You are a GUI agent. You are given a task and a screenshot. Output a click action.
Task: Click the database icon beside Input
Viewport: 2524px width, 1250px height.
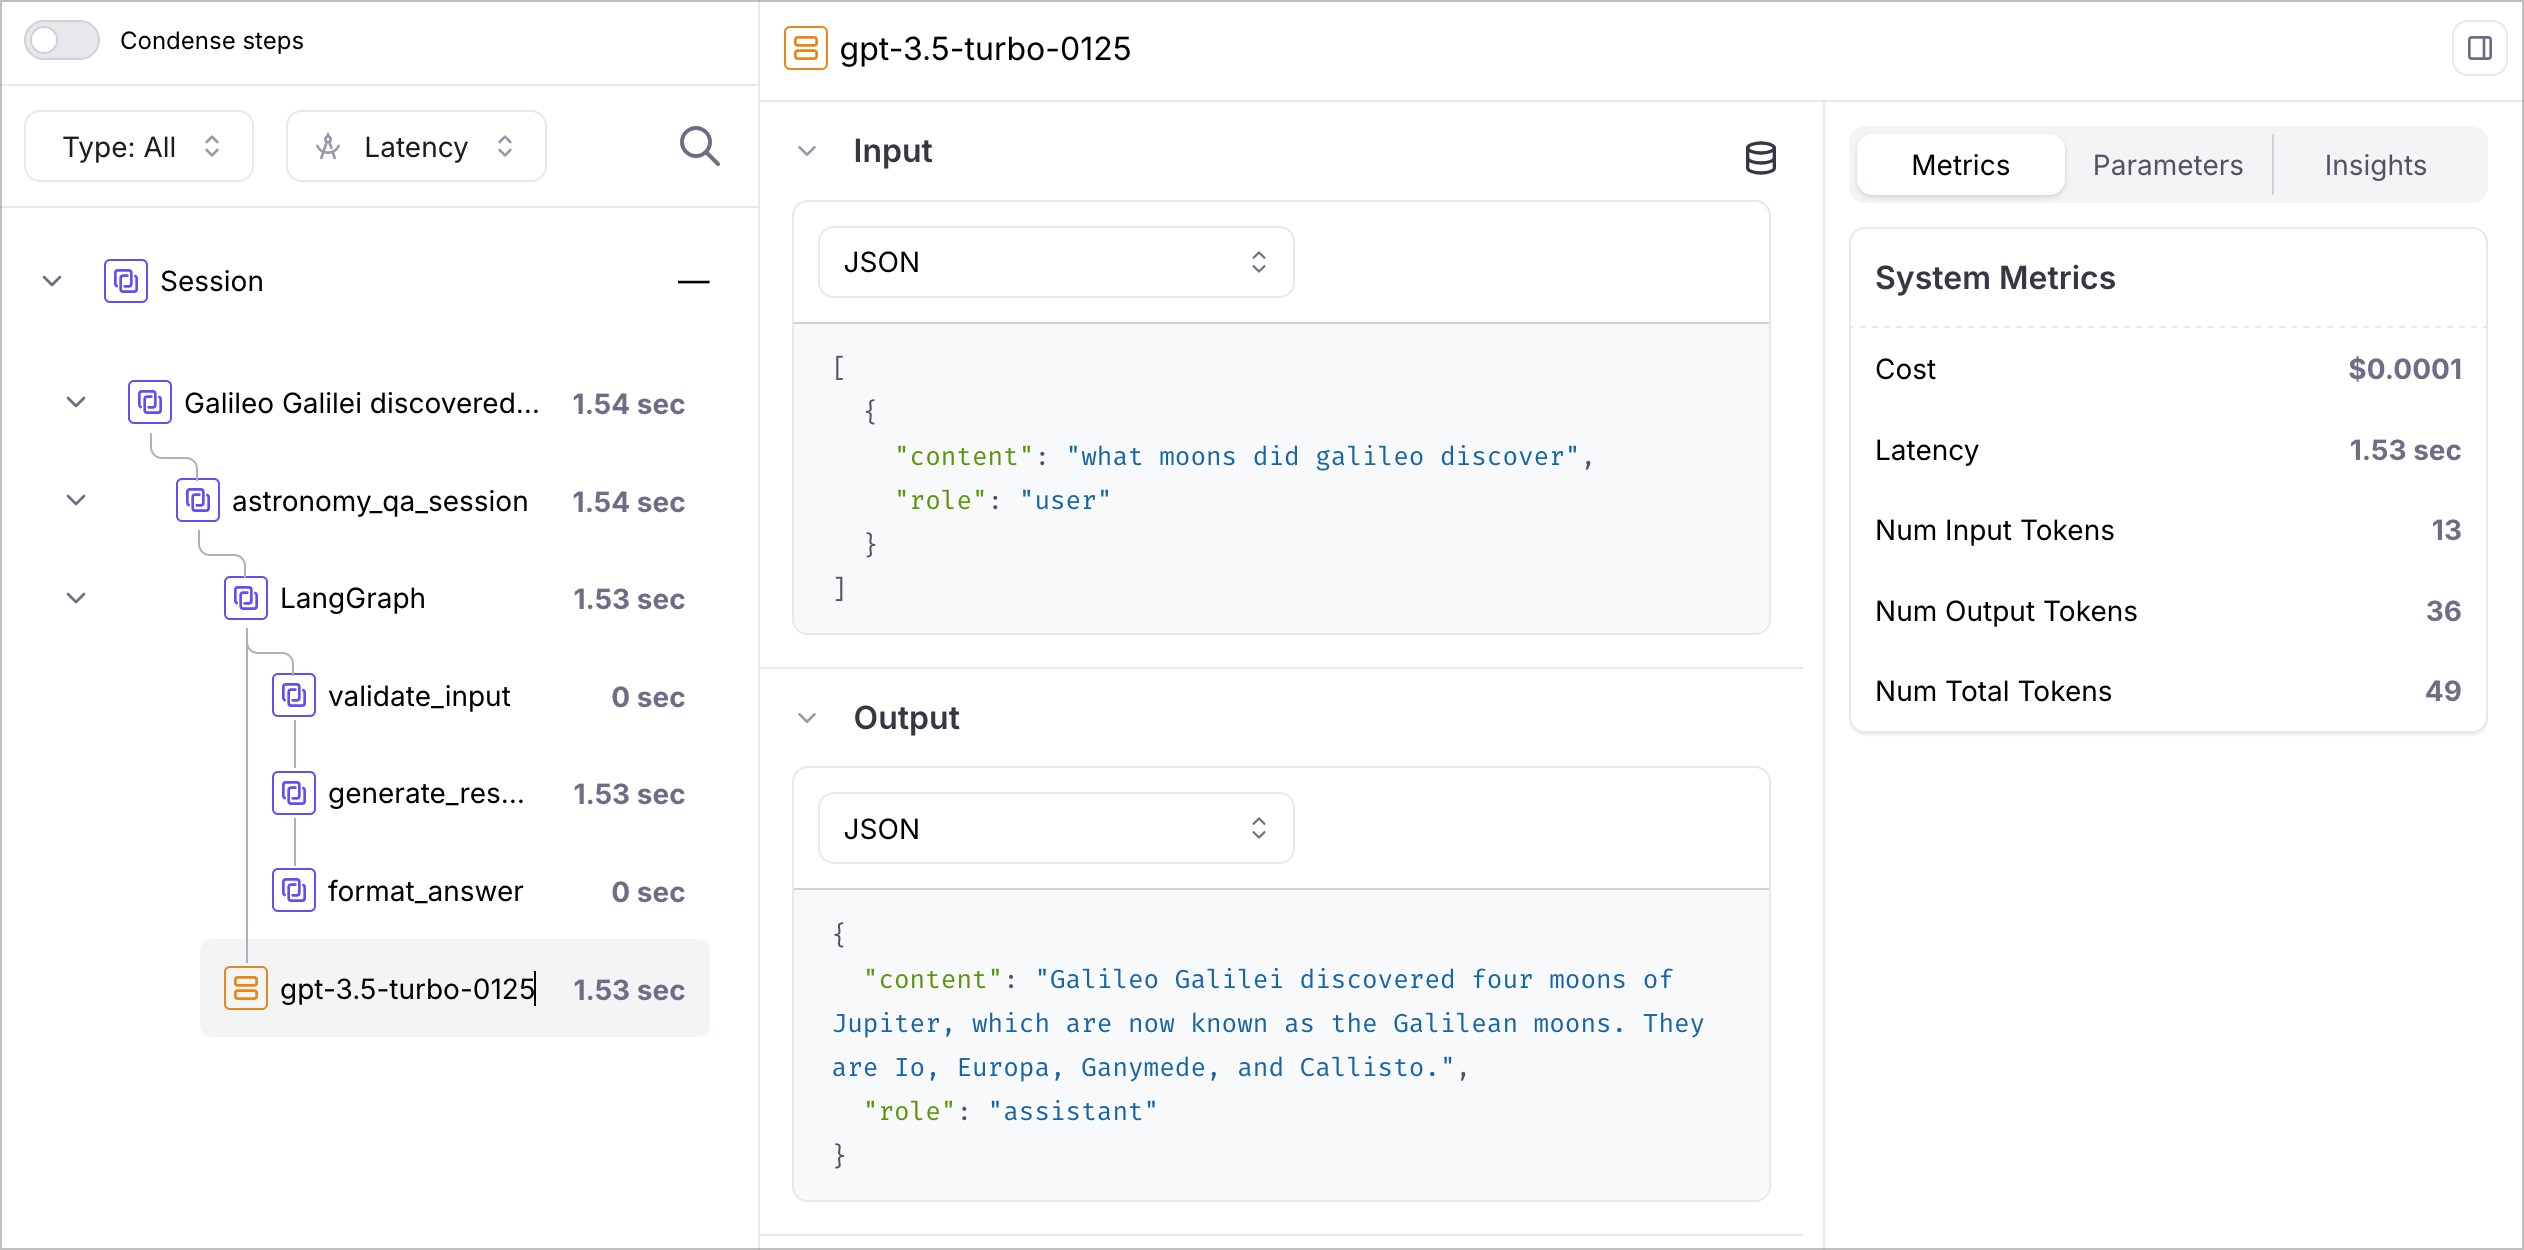click(x=1760, y=158)
